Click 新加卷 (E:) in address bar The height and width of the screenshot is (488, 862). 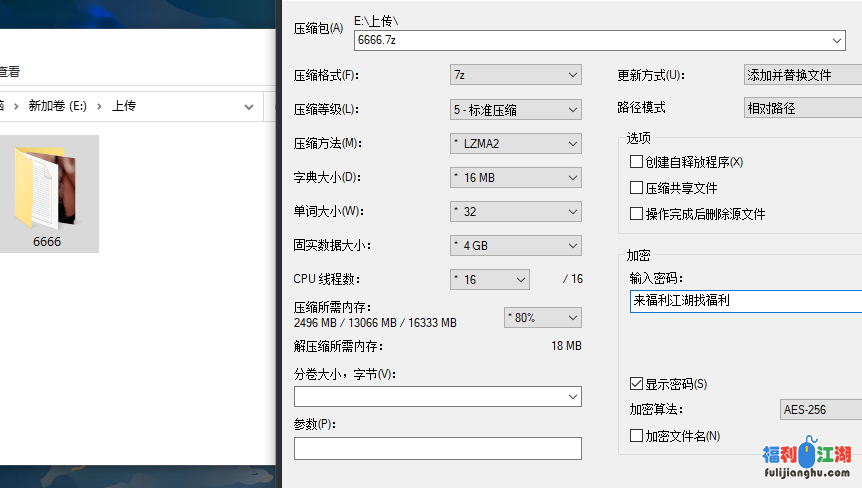(59, 106)
